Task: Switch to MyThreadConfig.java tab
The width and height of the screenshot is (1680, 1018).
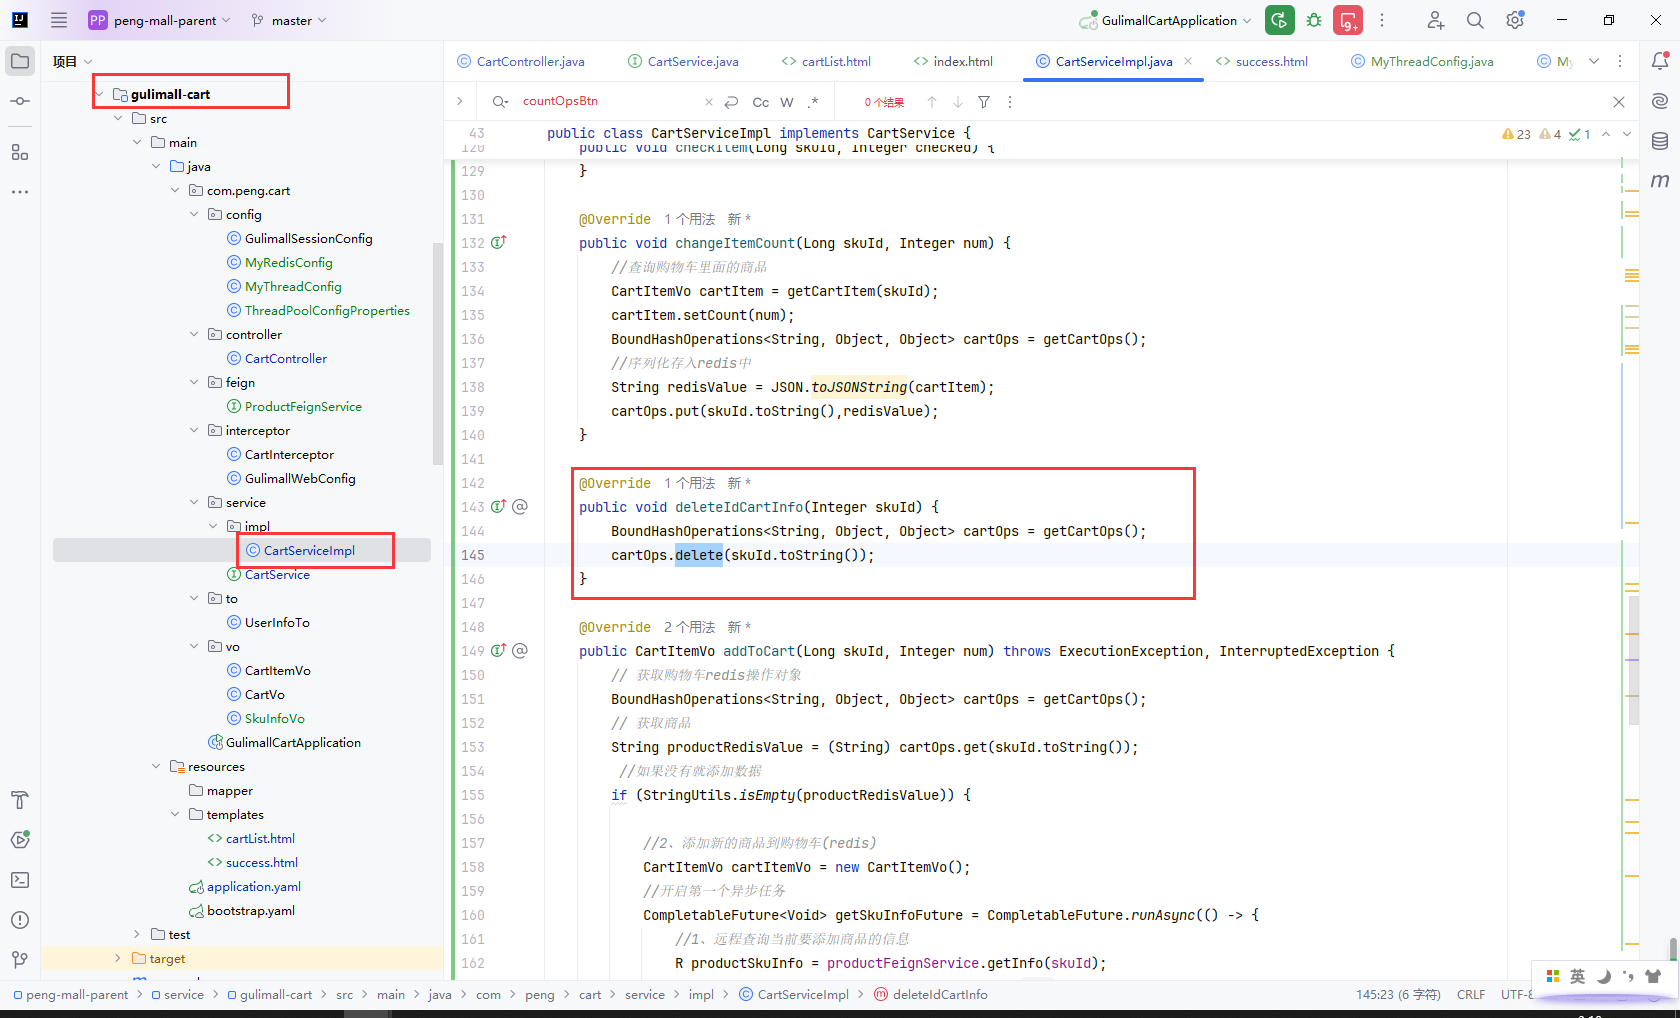Action: click(1422, 61)
